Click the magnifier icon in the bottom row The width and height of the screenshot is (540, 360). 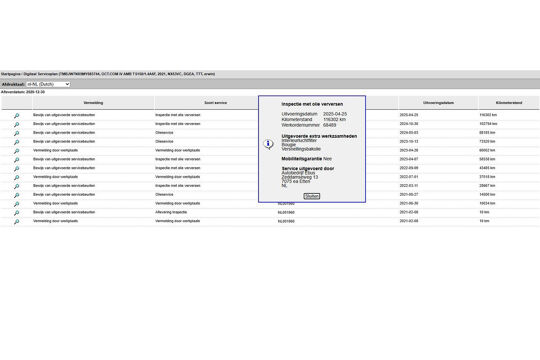16,222
